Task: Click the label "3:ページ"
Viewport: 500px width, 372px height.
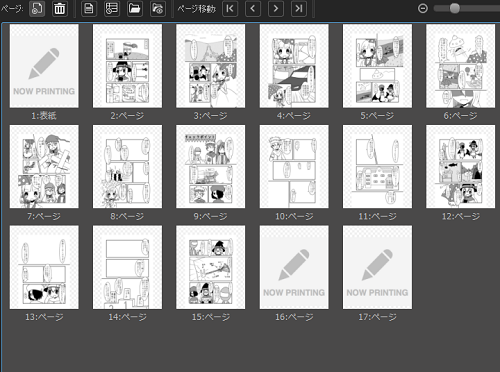Action: pyautogui.click(x=211, y=116)
